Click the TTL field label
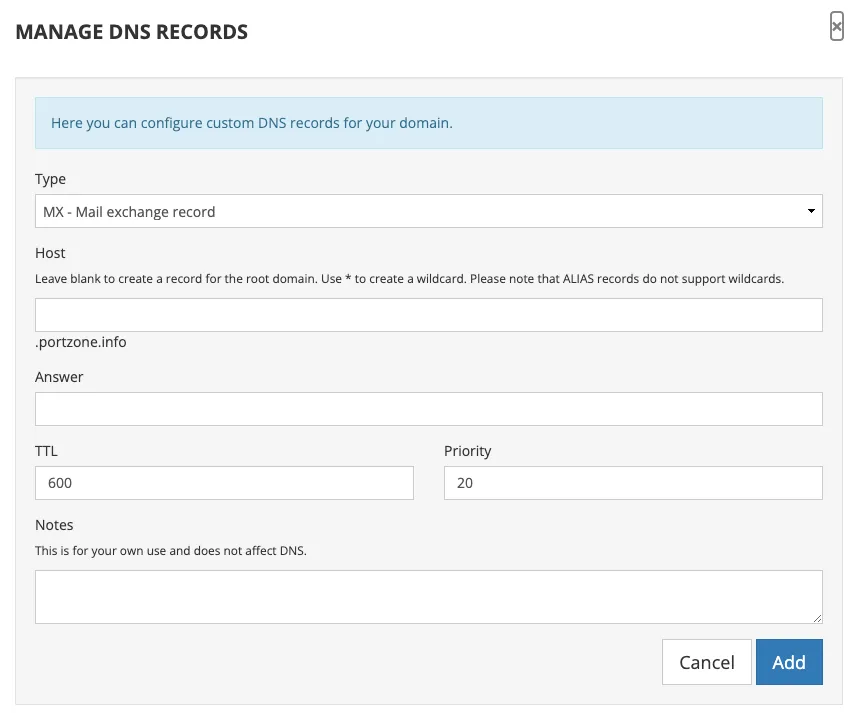Viewport: 849px width, 713px height. (x=46, y=451)
